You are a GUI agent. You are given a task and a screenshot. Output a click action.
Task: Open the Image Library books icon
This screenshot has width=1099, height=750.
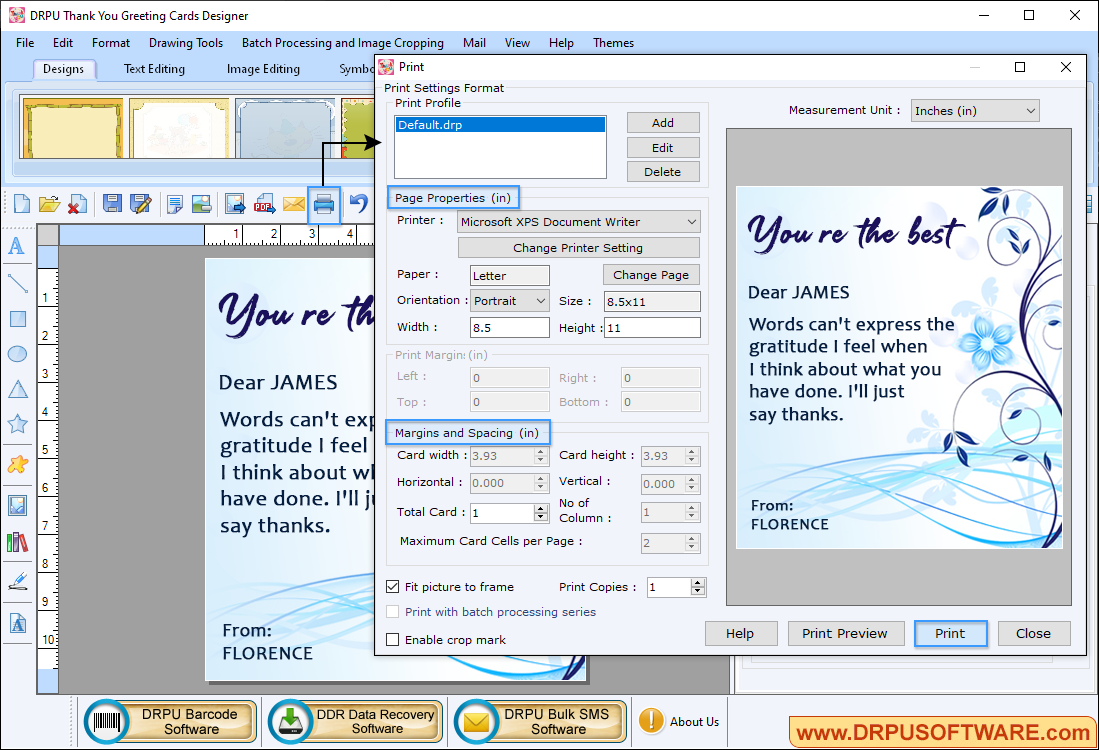17,543
